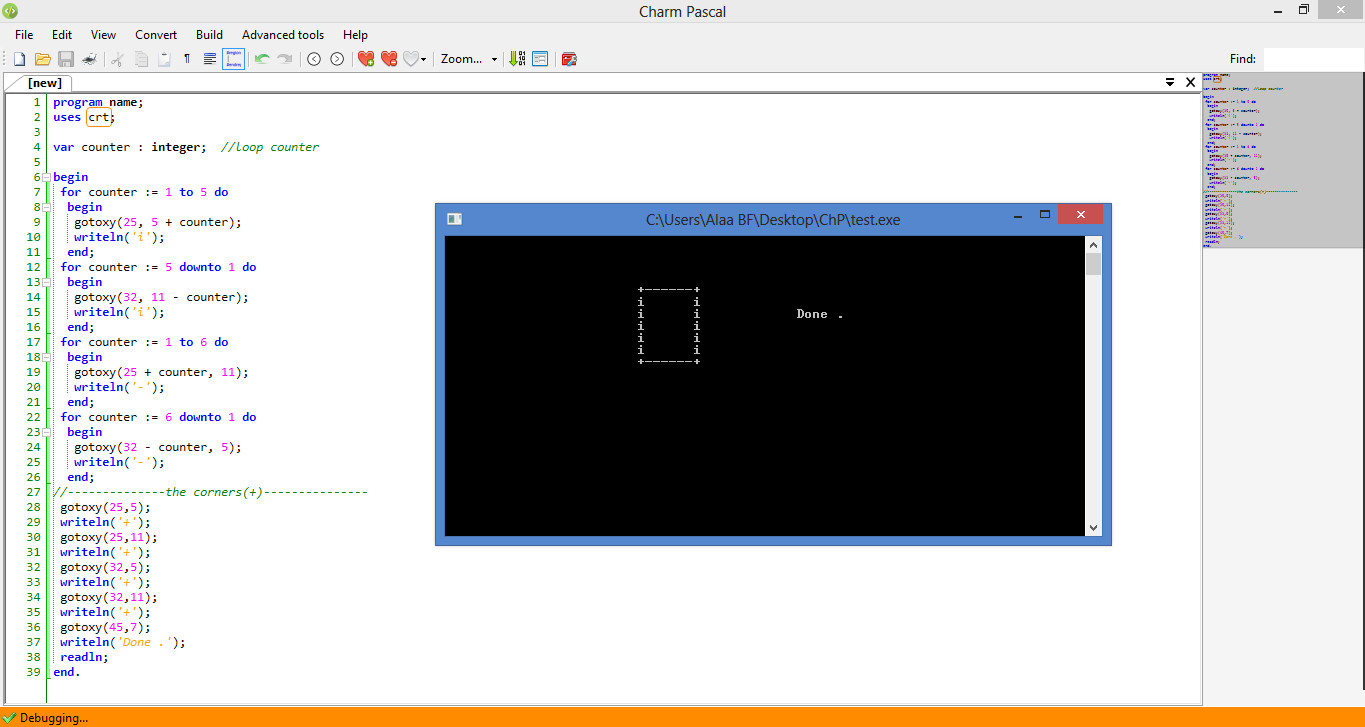
Task: Open the Advanced tools menu
Action: pos(283,34)
